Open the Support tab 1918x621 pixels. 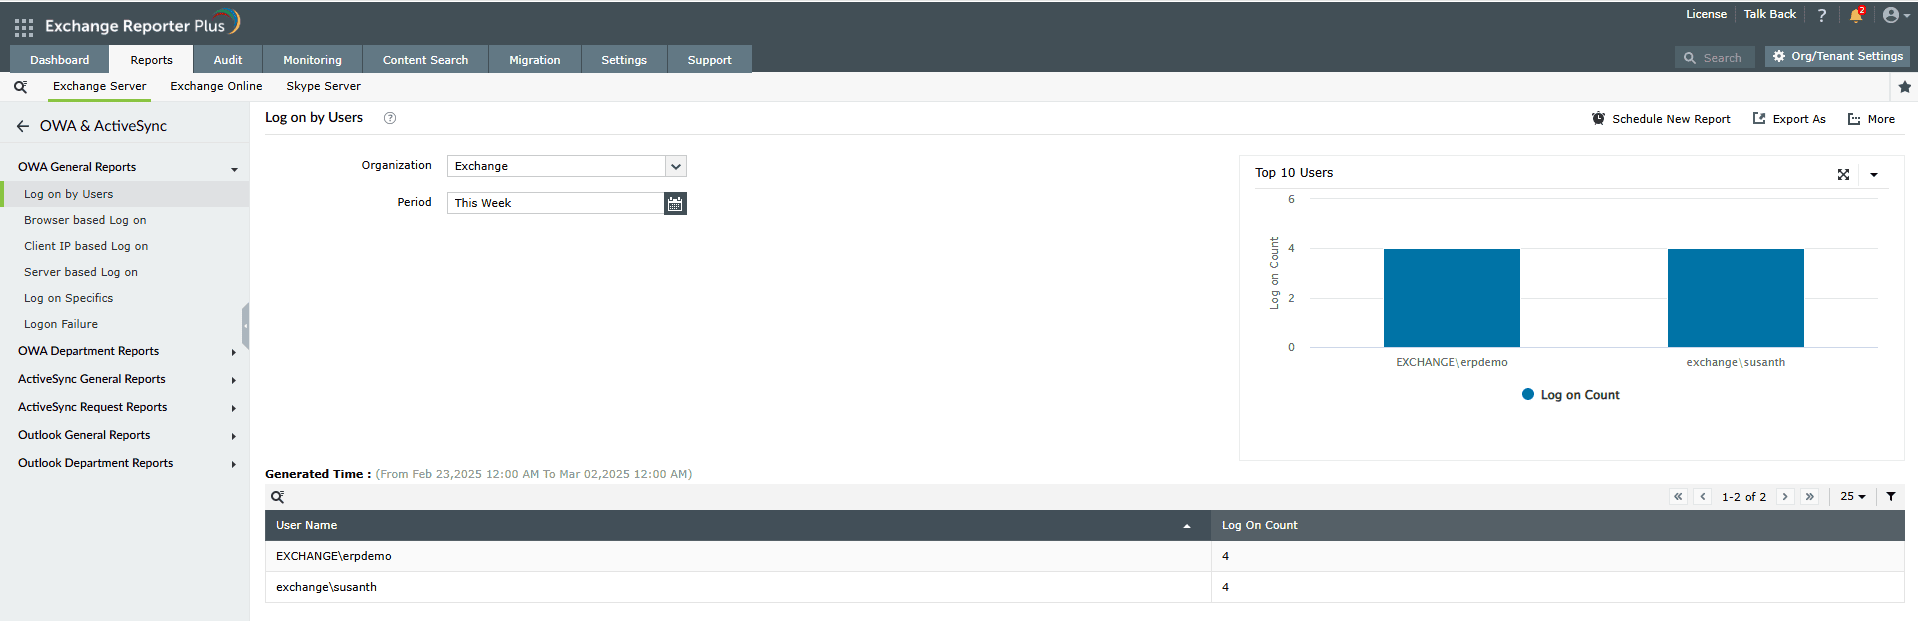coord(710,60)
